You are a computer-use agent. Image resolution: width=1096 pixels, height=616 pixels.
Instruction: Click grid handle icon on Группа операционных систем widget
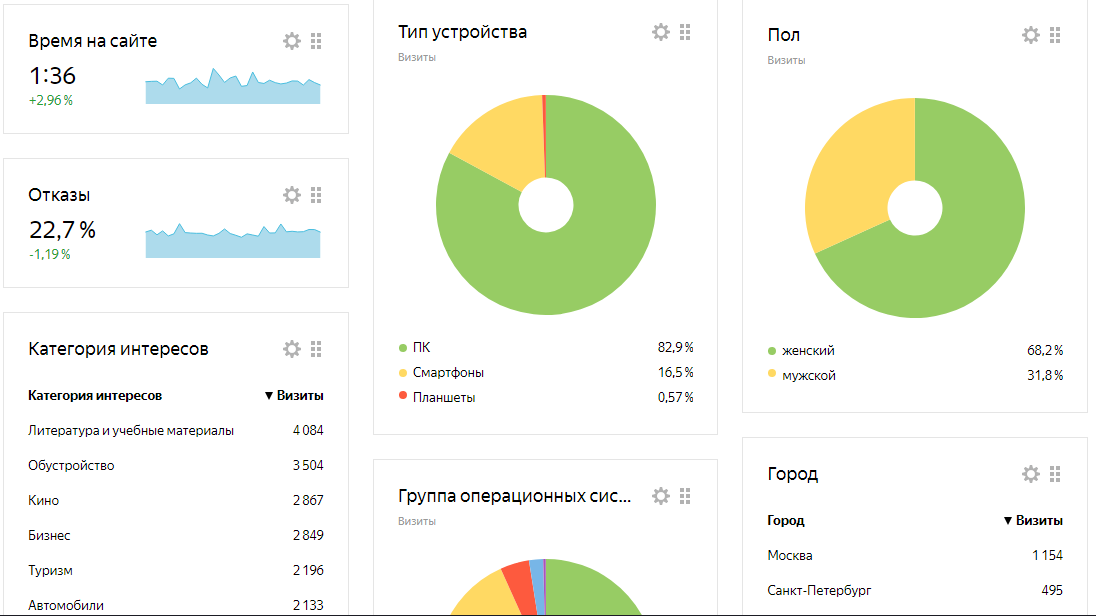685,496
